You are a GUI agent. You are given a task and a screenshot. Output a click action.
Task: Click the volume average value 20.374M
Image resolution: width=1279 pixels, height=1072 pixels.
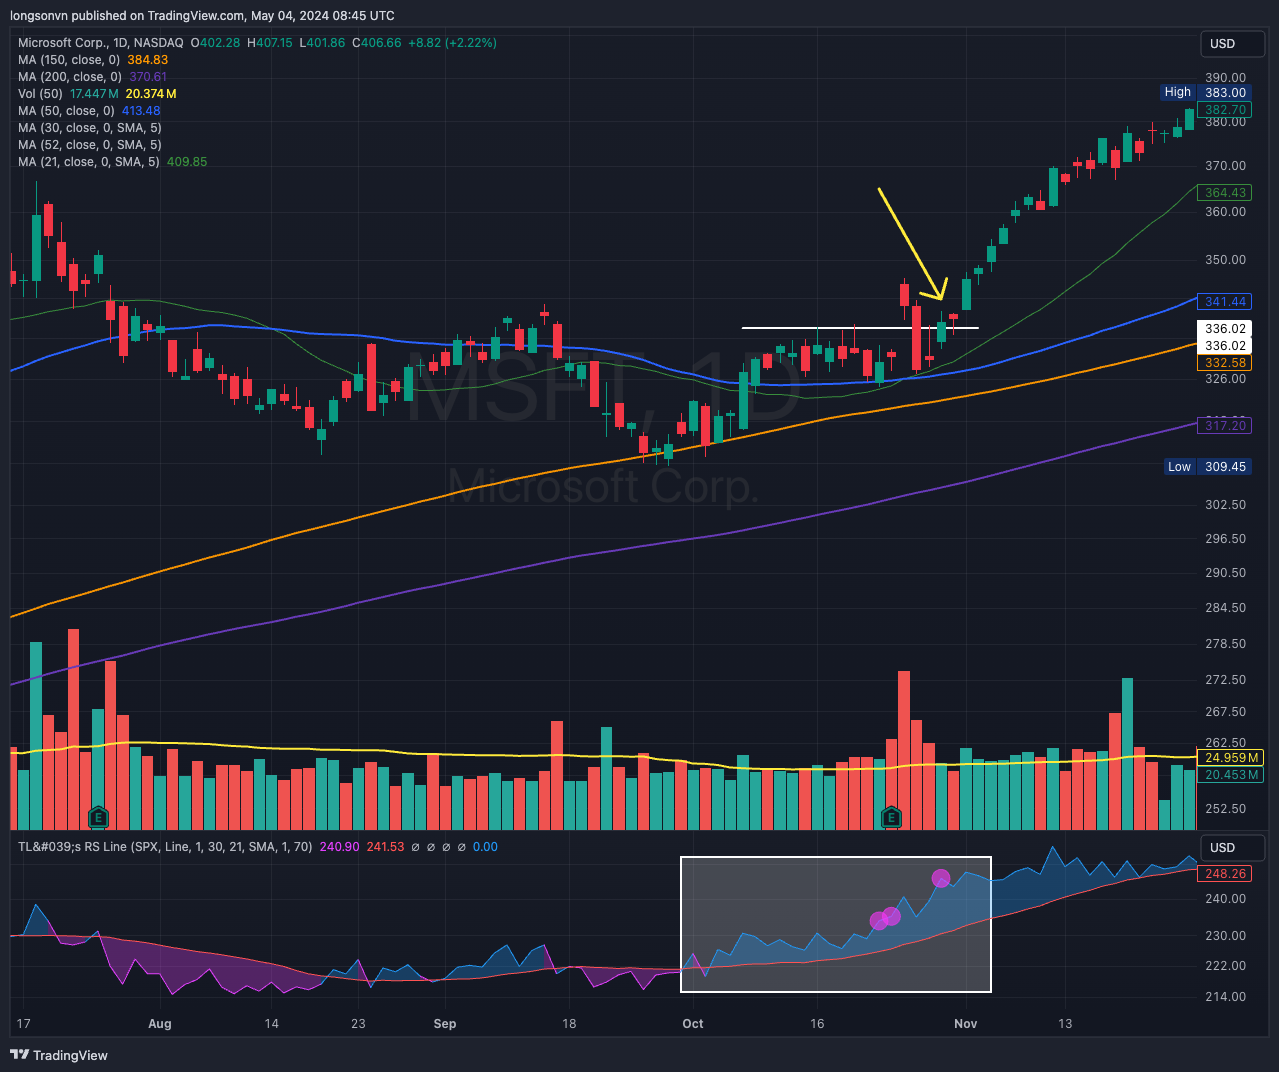tap(151, 94)
